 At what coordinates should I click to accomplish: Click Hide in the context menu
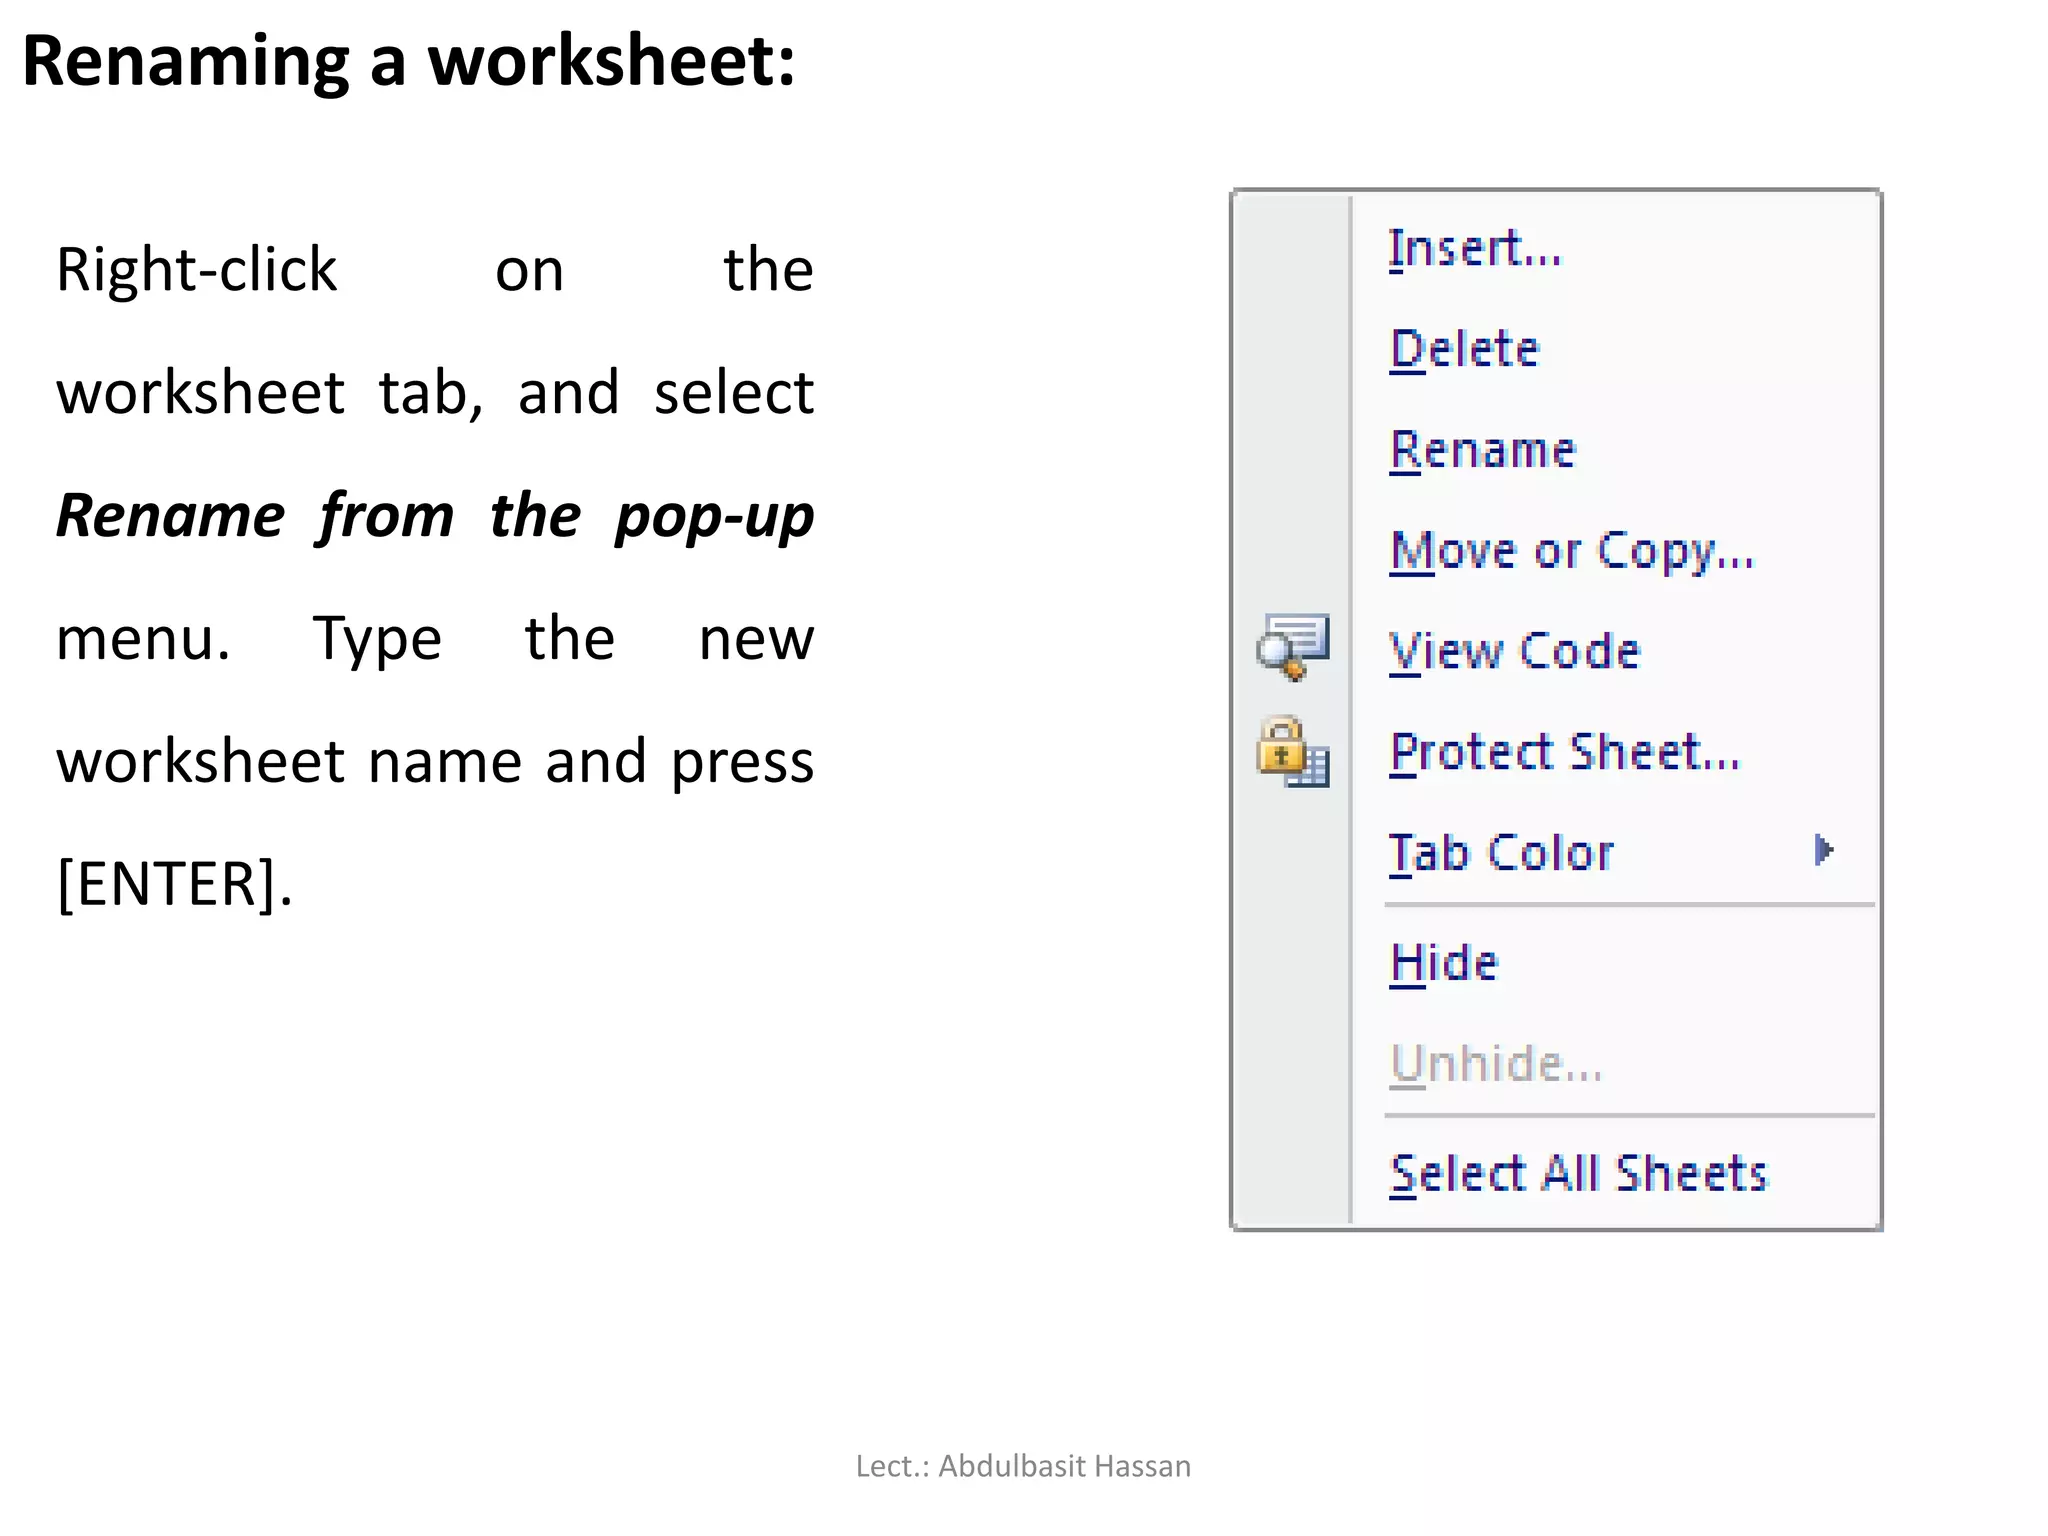[1444, 963]
